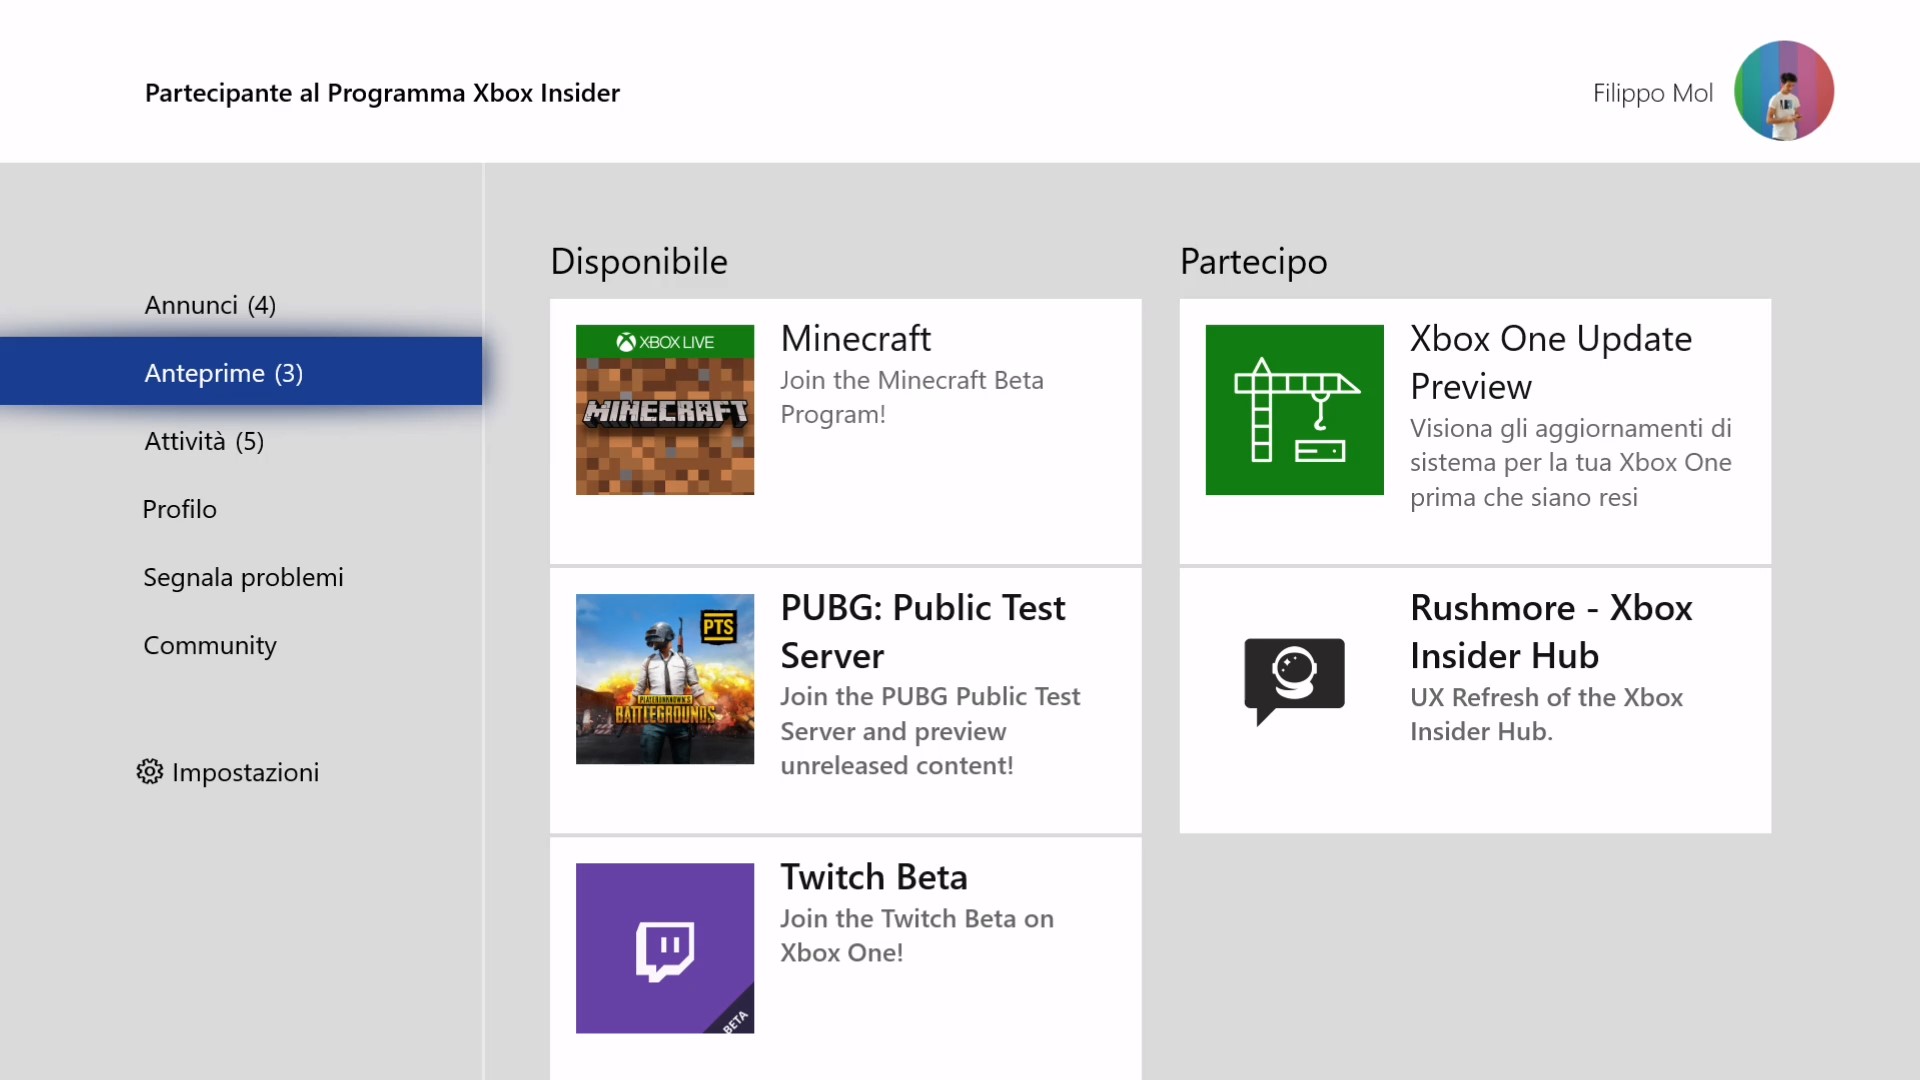Select the purple Twitch logo icon
The height and width of the screenshot is (1080, 1920).
(665, 948)
